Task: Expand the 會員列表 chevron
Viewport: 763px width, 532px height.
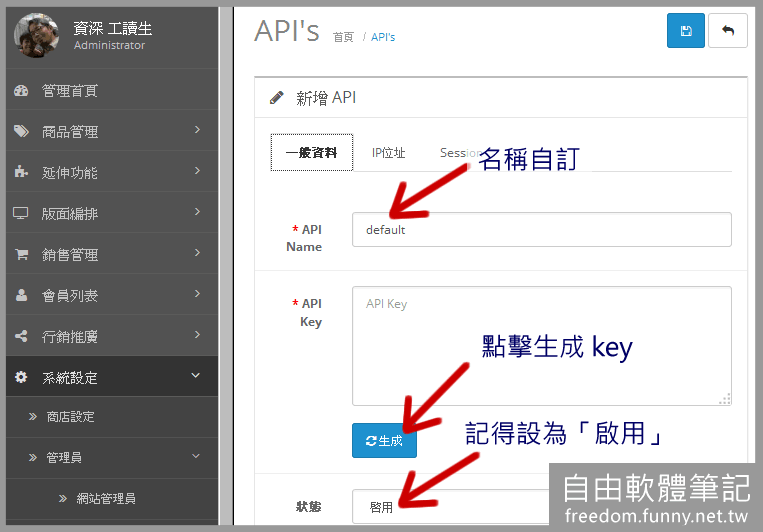Action: pyautogui.click(x=197, y=293)
